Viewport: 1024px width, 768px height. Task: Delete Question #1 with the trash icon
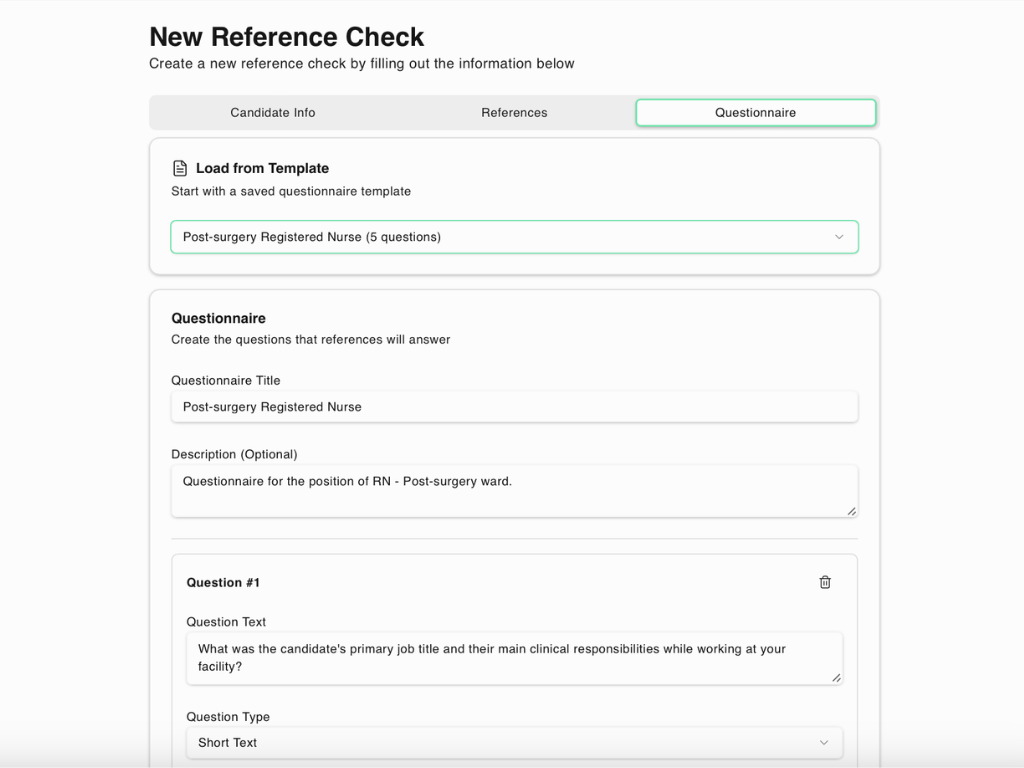[x=825, y=582]
